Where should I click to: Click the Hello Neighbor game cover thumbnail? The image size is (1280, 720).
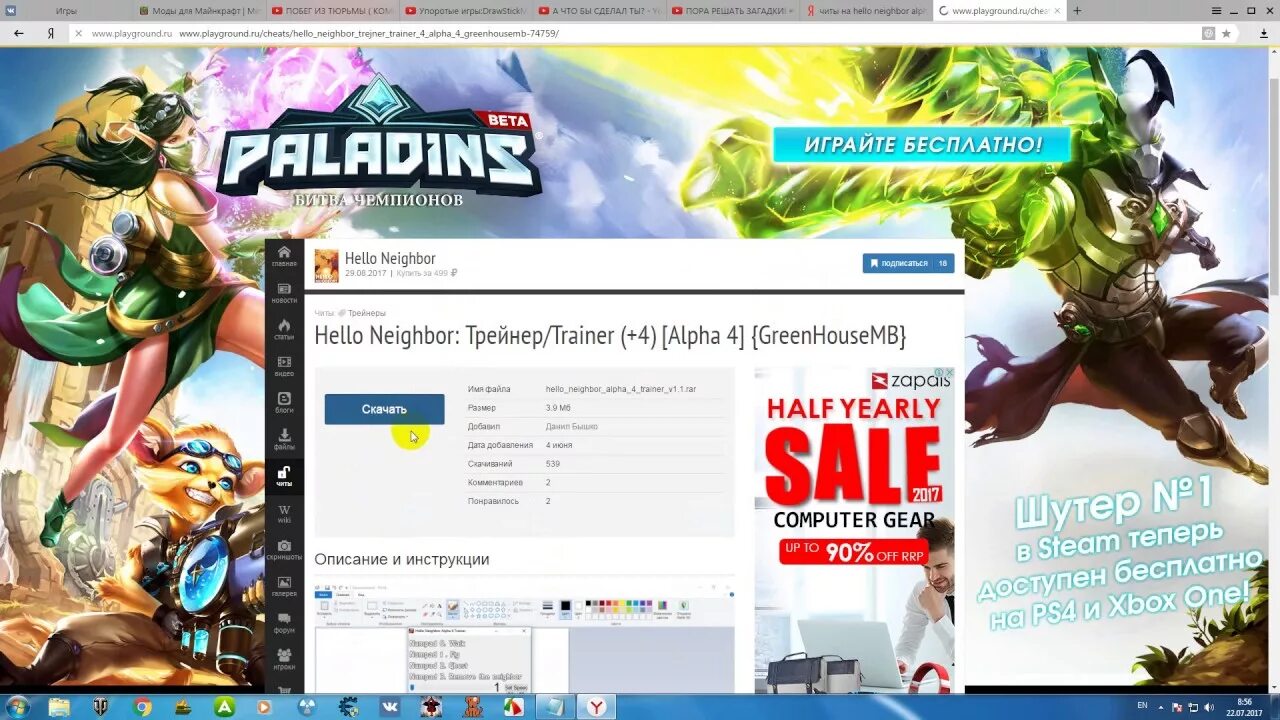coord(327,266)
